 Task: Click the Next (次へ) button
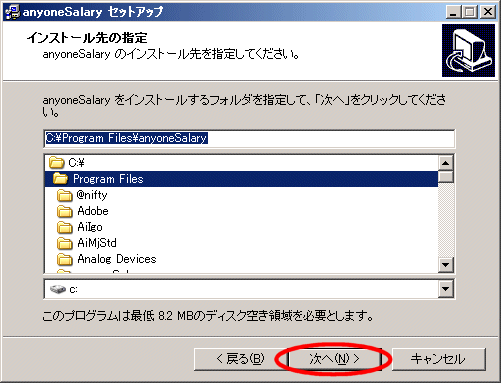(334, 359)
